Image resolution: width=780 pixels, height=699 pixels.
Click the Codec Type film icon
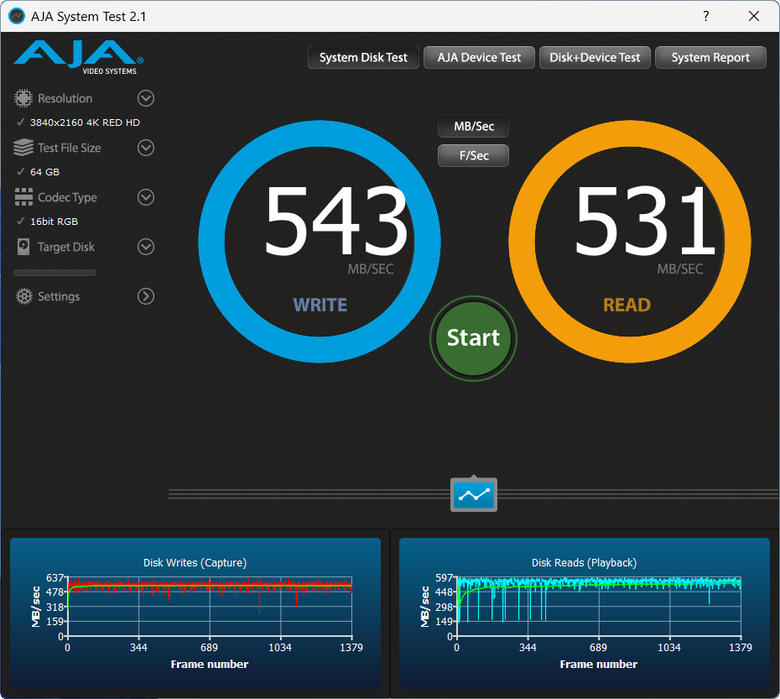coord(23,197)
